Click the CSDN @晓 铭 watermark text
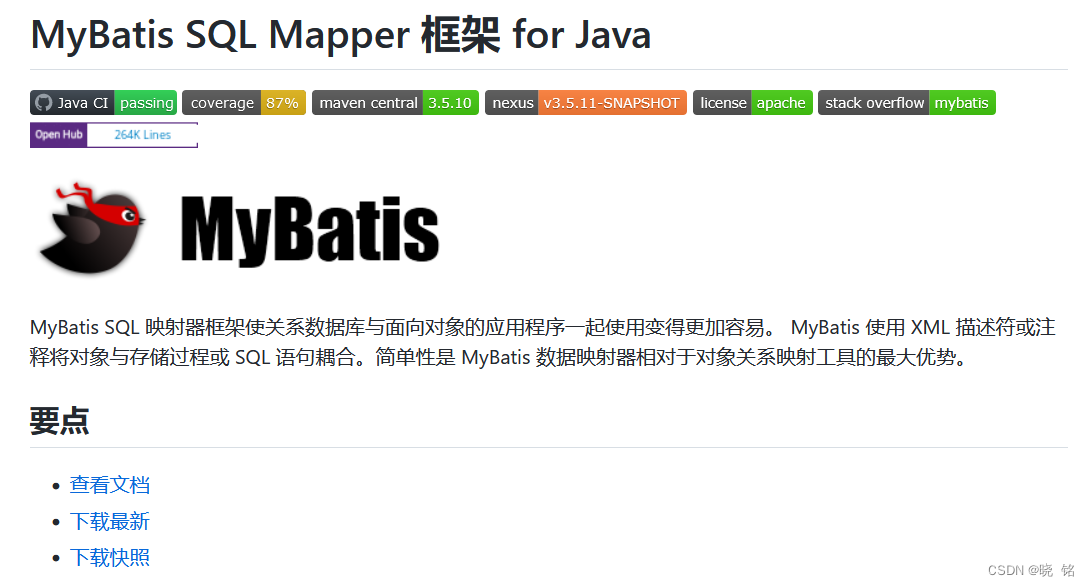The width and height of the screenshot is (1090, 586). (x=1030, y=569)
